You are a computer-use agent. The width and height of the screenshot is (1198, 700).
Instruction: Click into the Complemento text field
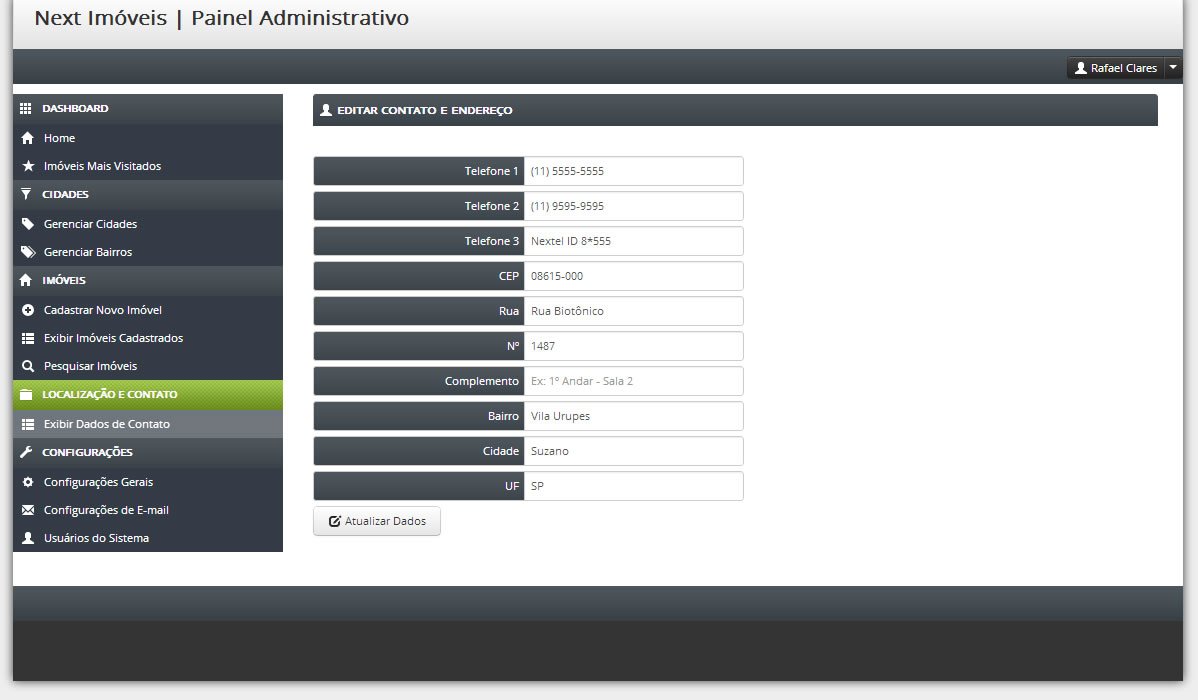point(633,381)
